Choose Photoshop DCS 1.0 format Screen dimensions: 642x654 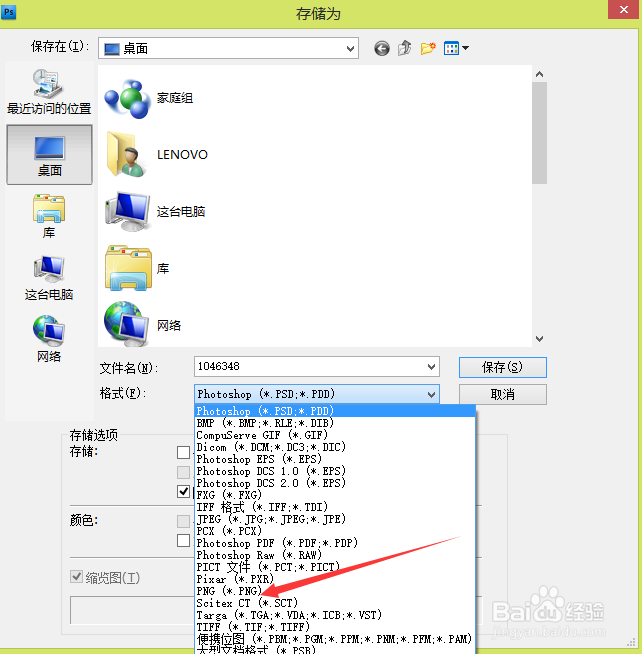(x=335, y=471)
